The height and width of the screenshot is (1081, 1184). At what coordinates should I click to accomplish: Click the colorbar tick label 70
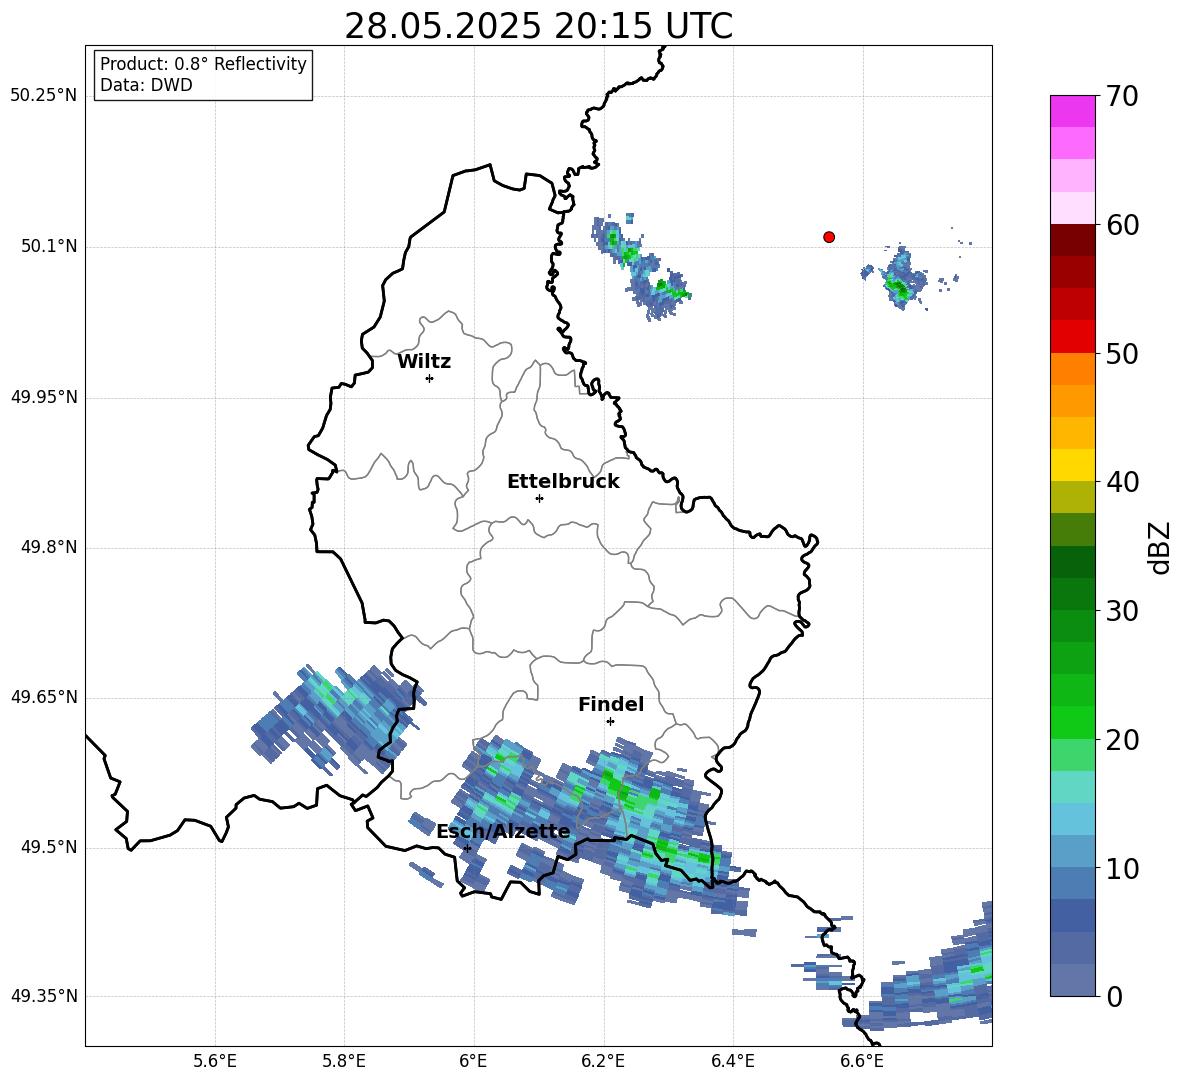[1122, 97]
